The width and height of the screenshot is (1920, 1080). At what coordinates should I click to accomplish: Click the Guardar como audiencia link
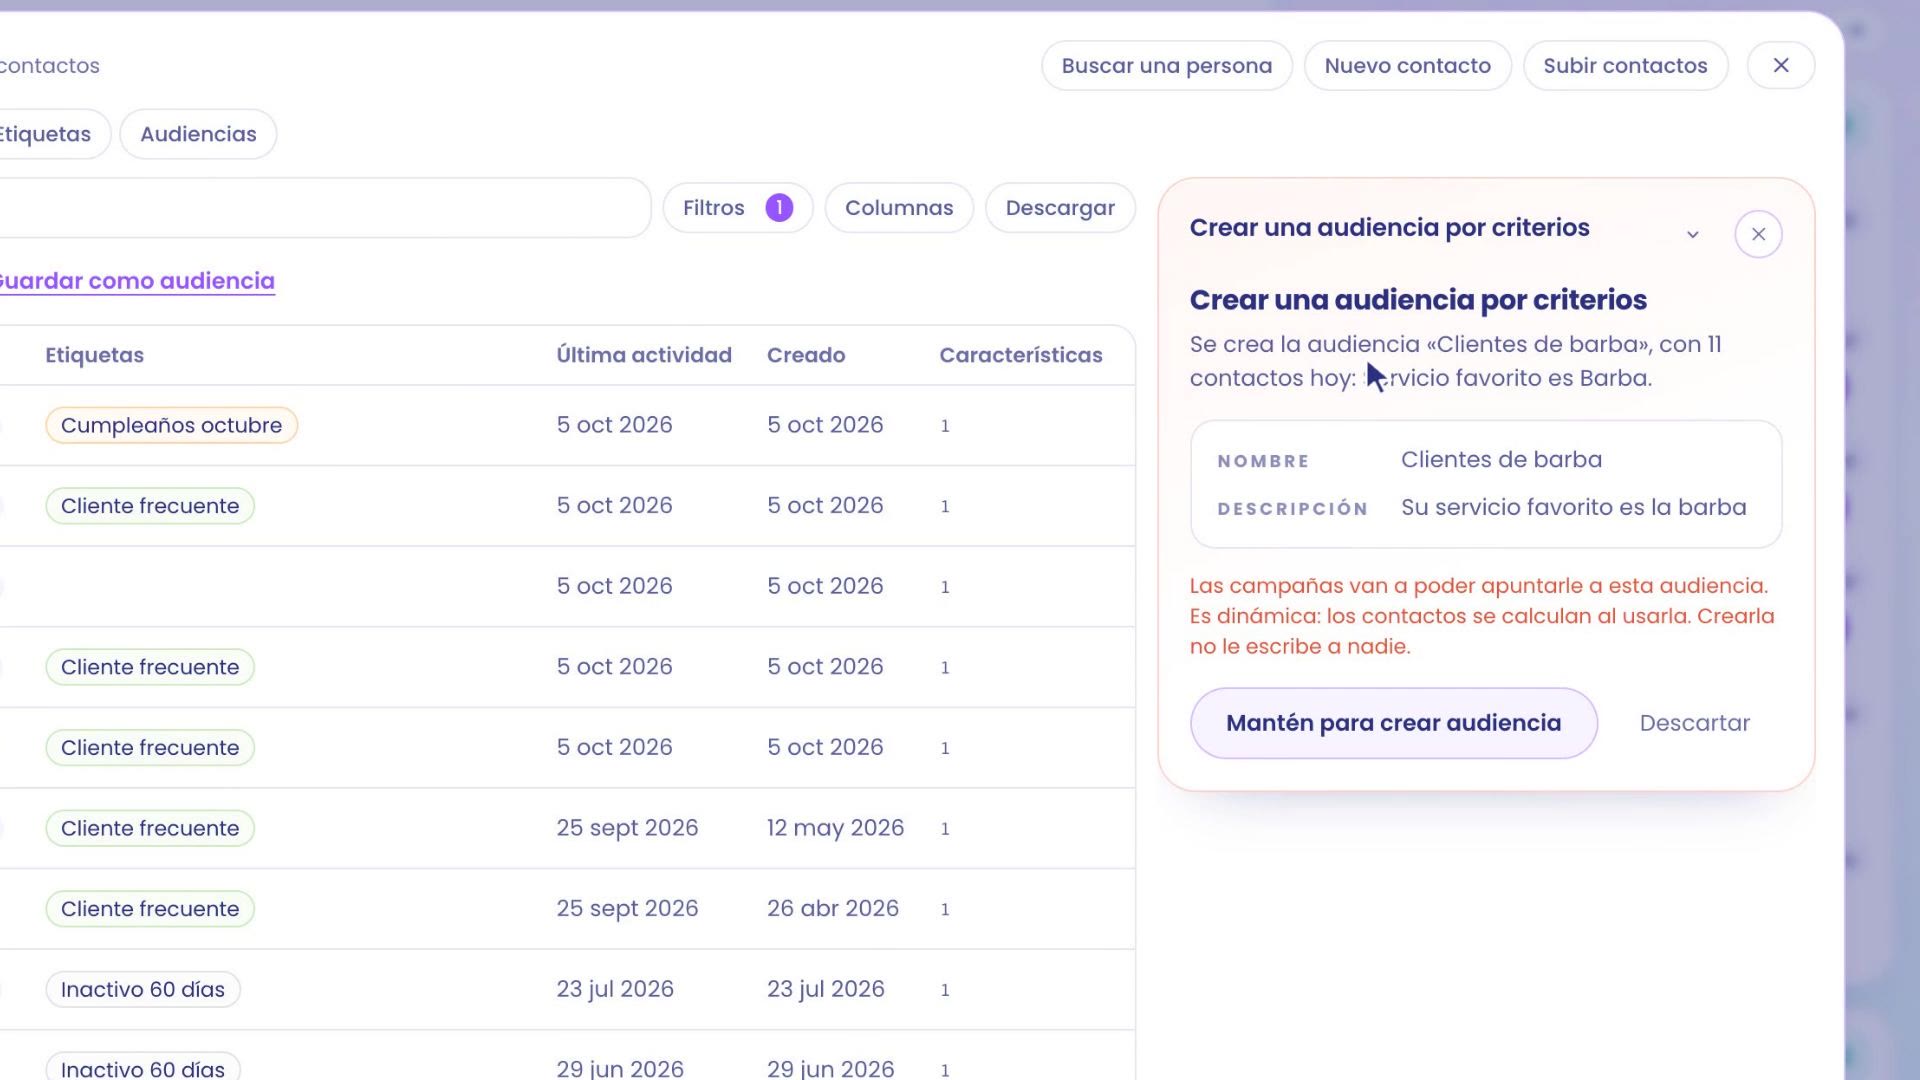[137, 281]
